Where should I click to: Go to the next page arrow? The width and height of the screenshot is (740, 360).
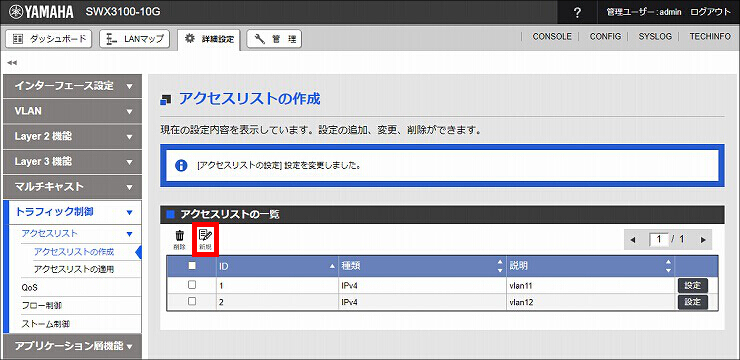[703, 240]
